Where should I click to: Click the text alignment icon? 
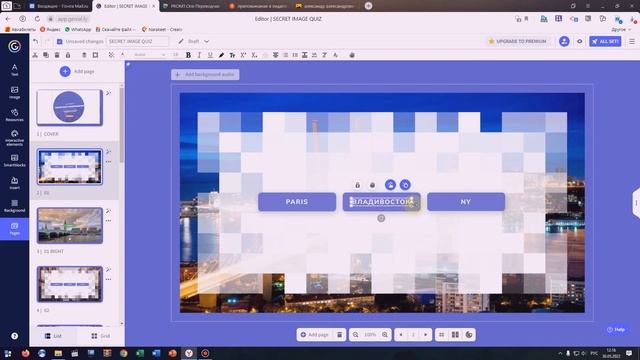[276, 55]
